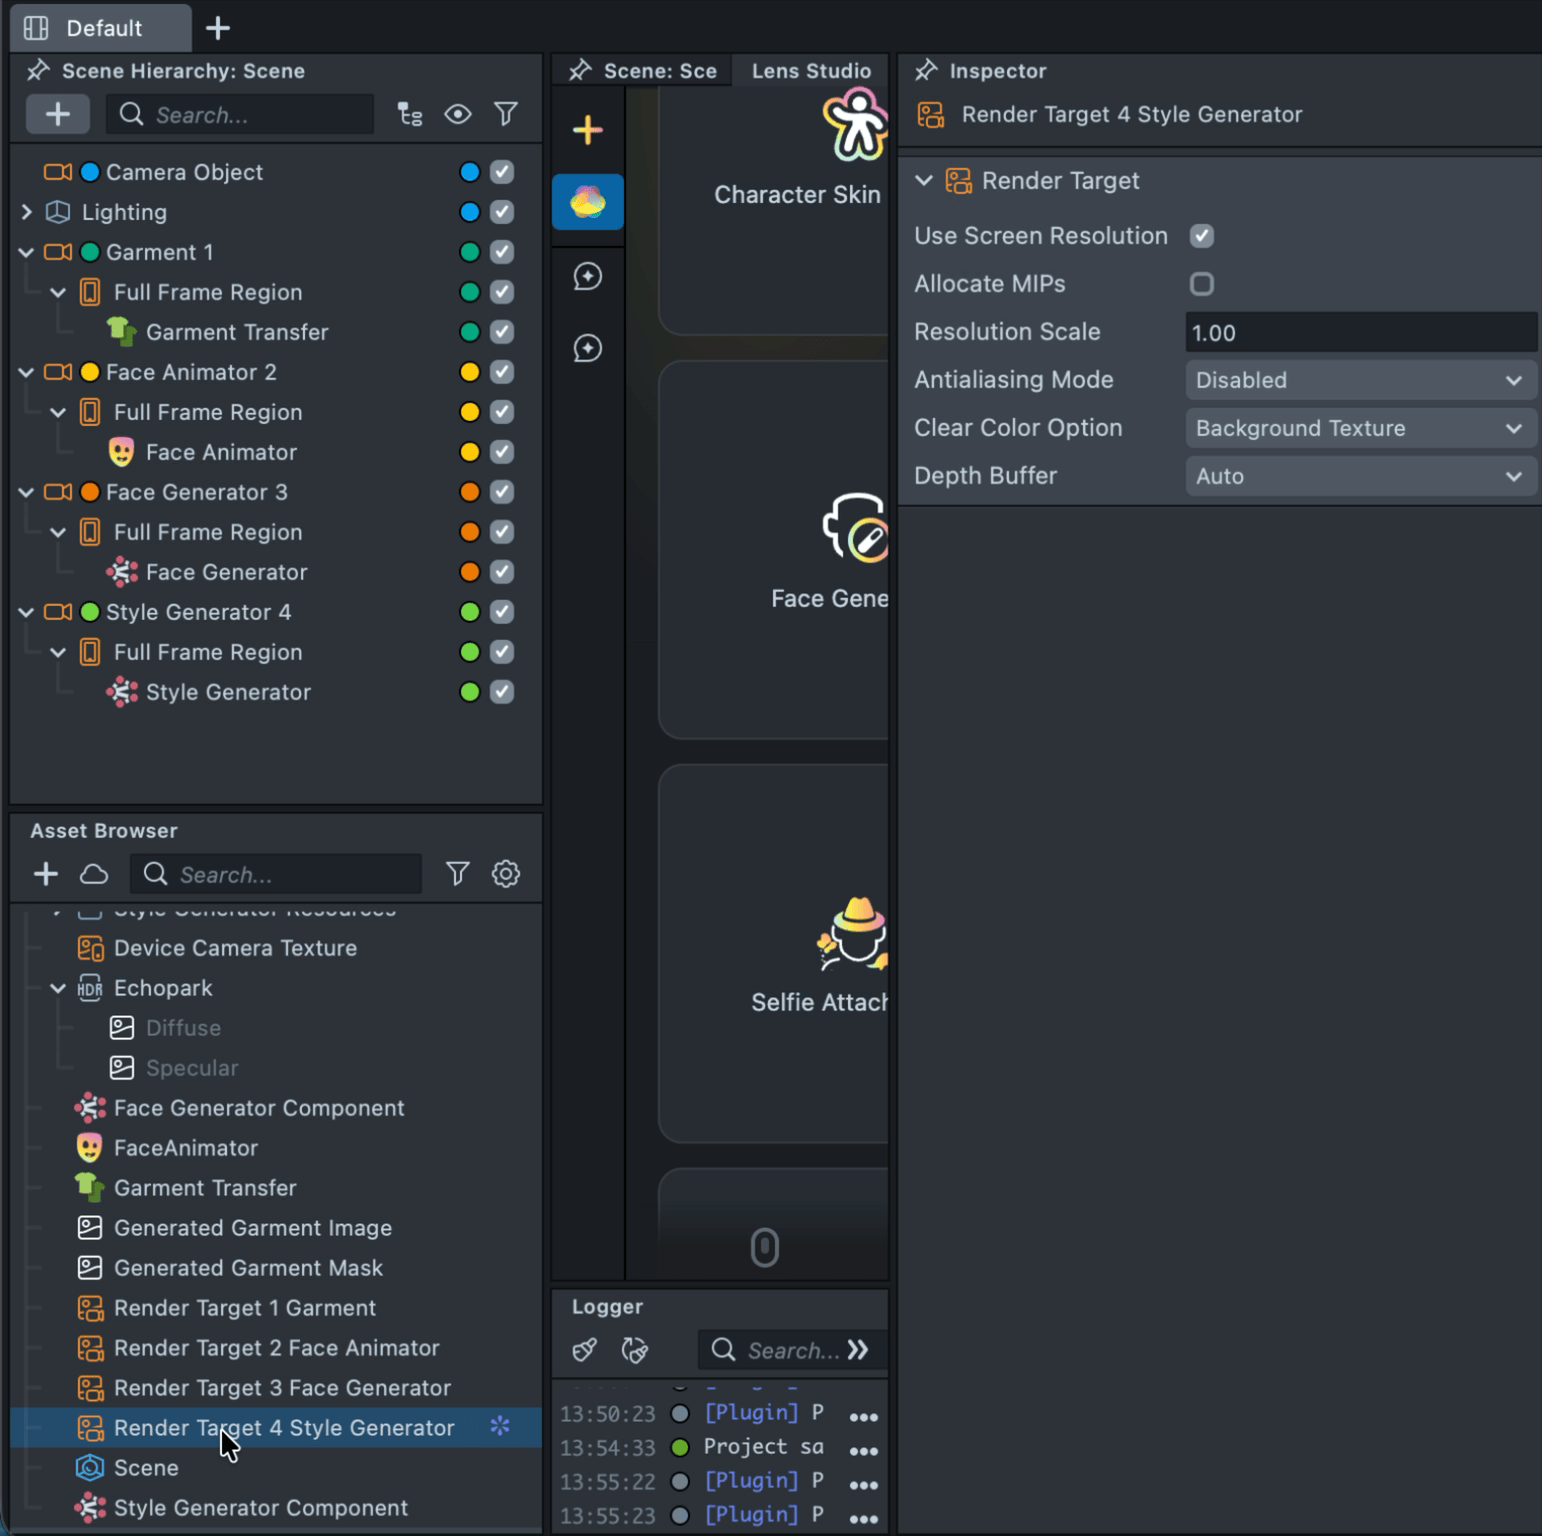This screenshot has width=1542, height=1536.
Task: Open the Scene Hierarchy filter icon
Action: [506, 114]
